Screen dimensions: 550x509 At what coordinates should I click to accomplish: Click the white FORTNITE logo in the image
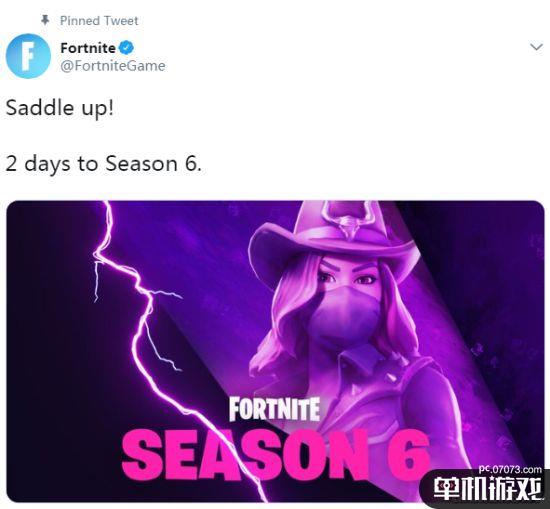274,409
